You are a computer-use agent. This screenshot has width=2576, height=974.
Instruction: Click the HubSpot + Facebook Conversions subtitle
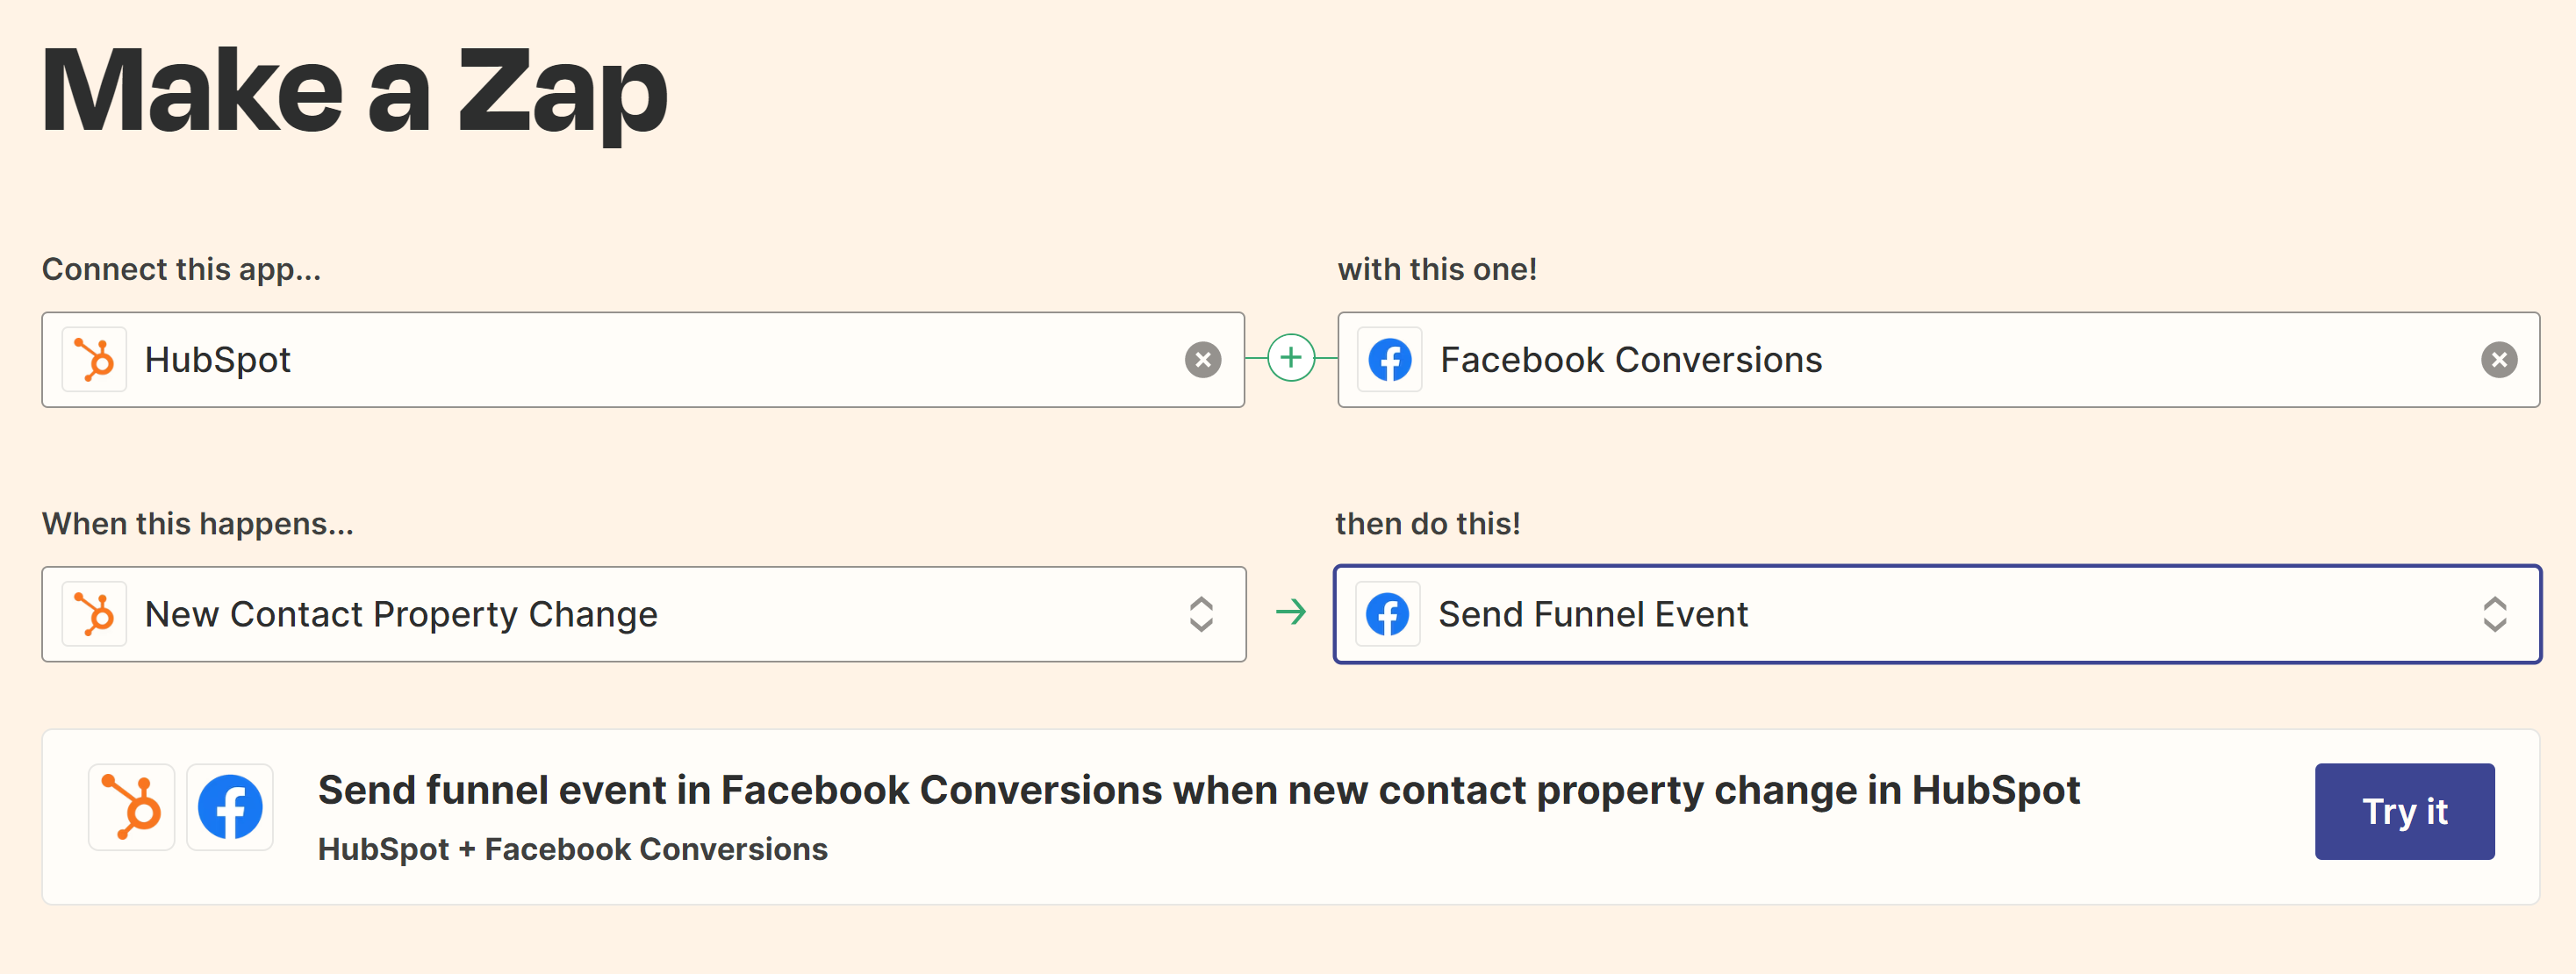(572, 849)
